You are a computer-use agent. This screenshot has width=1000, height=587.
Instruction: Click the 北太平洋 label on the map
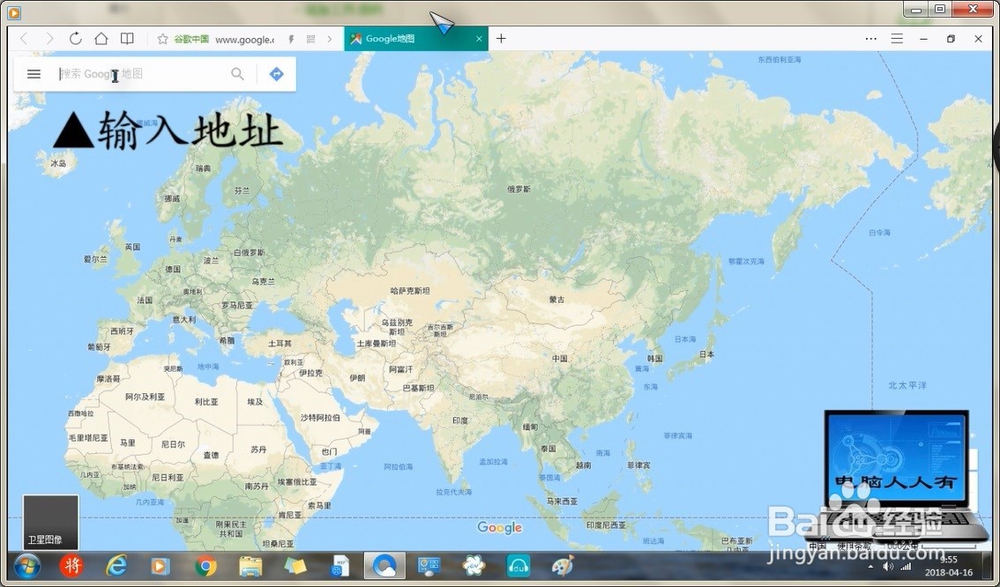(908, 385)
